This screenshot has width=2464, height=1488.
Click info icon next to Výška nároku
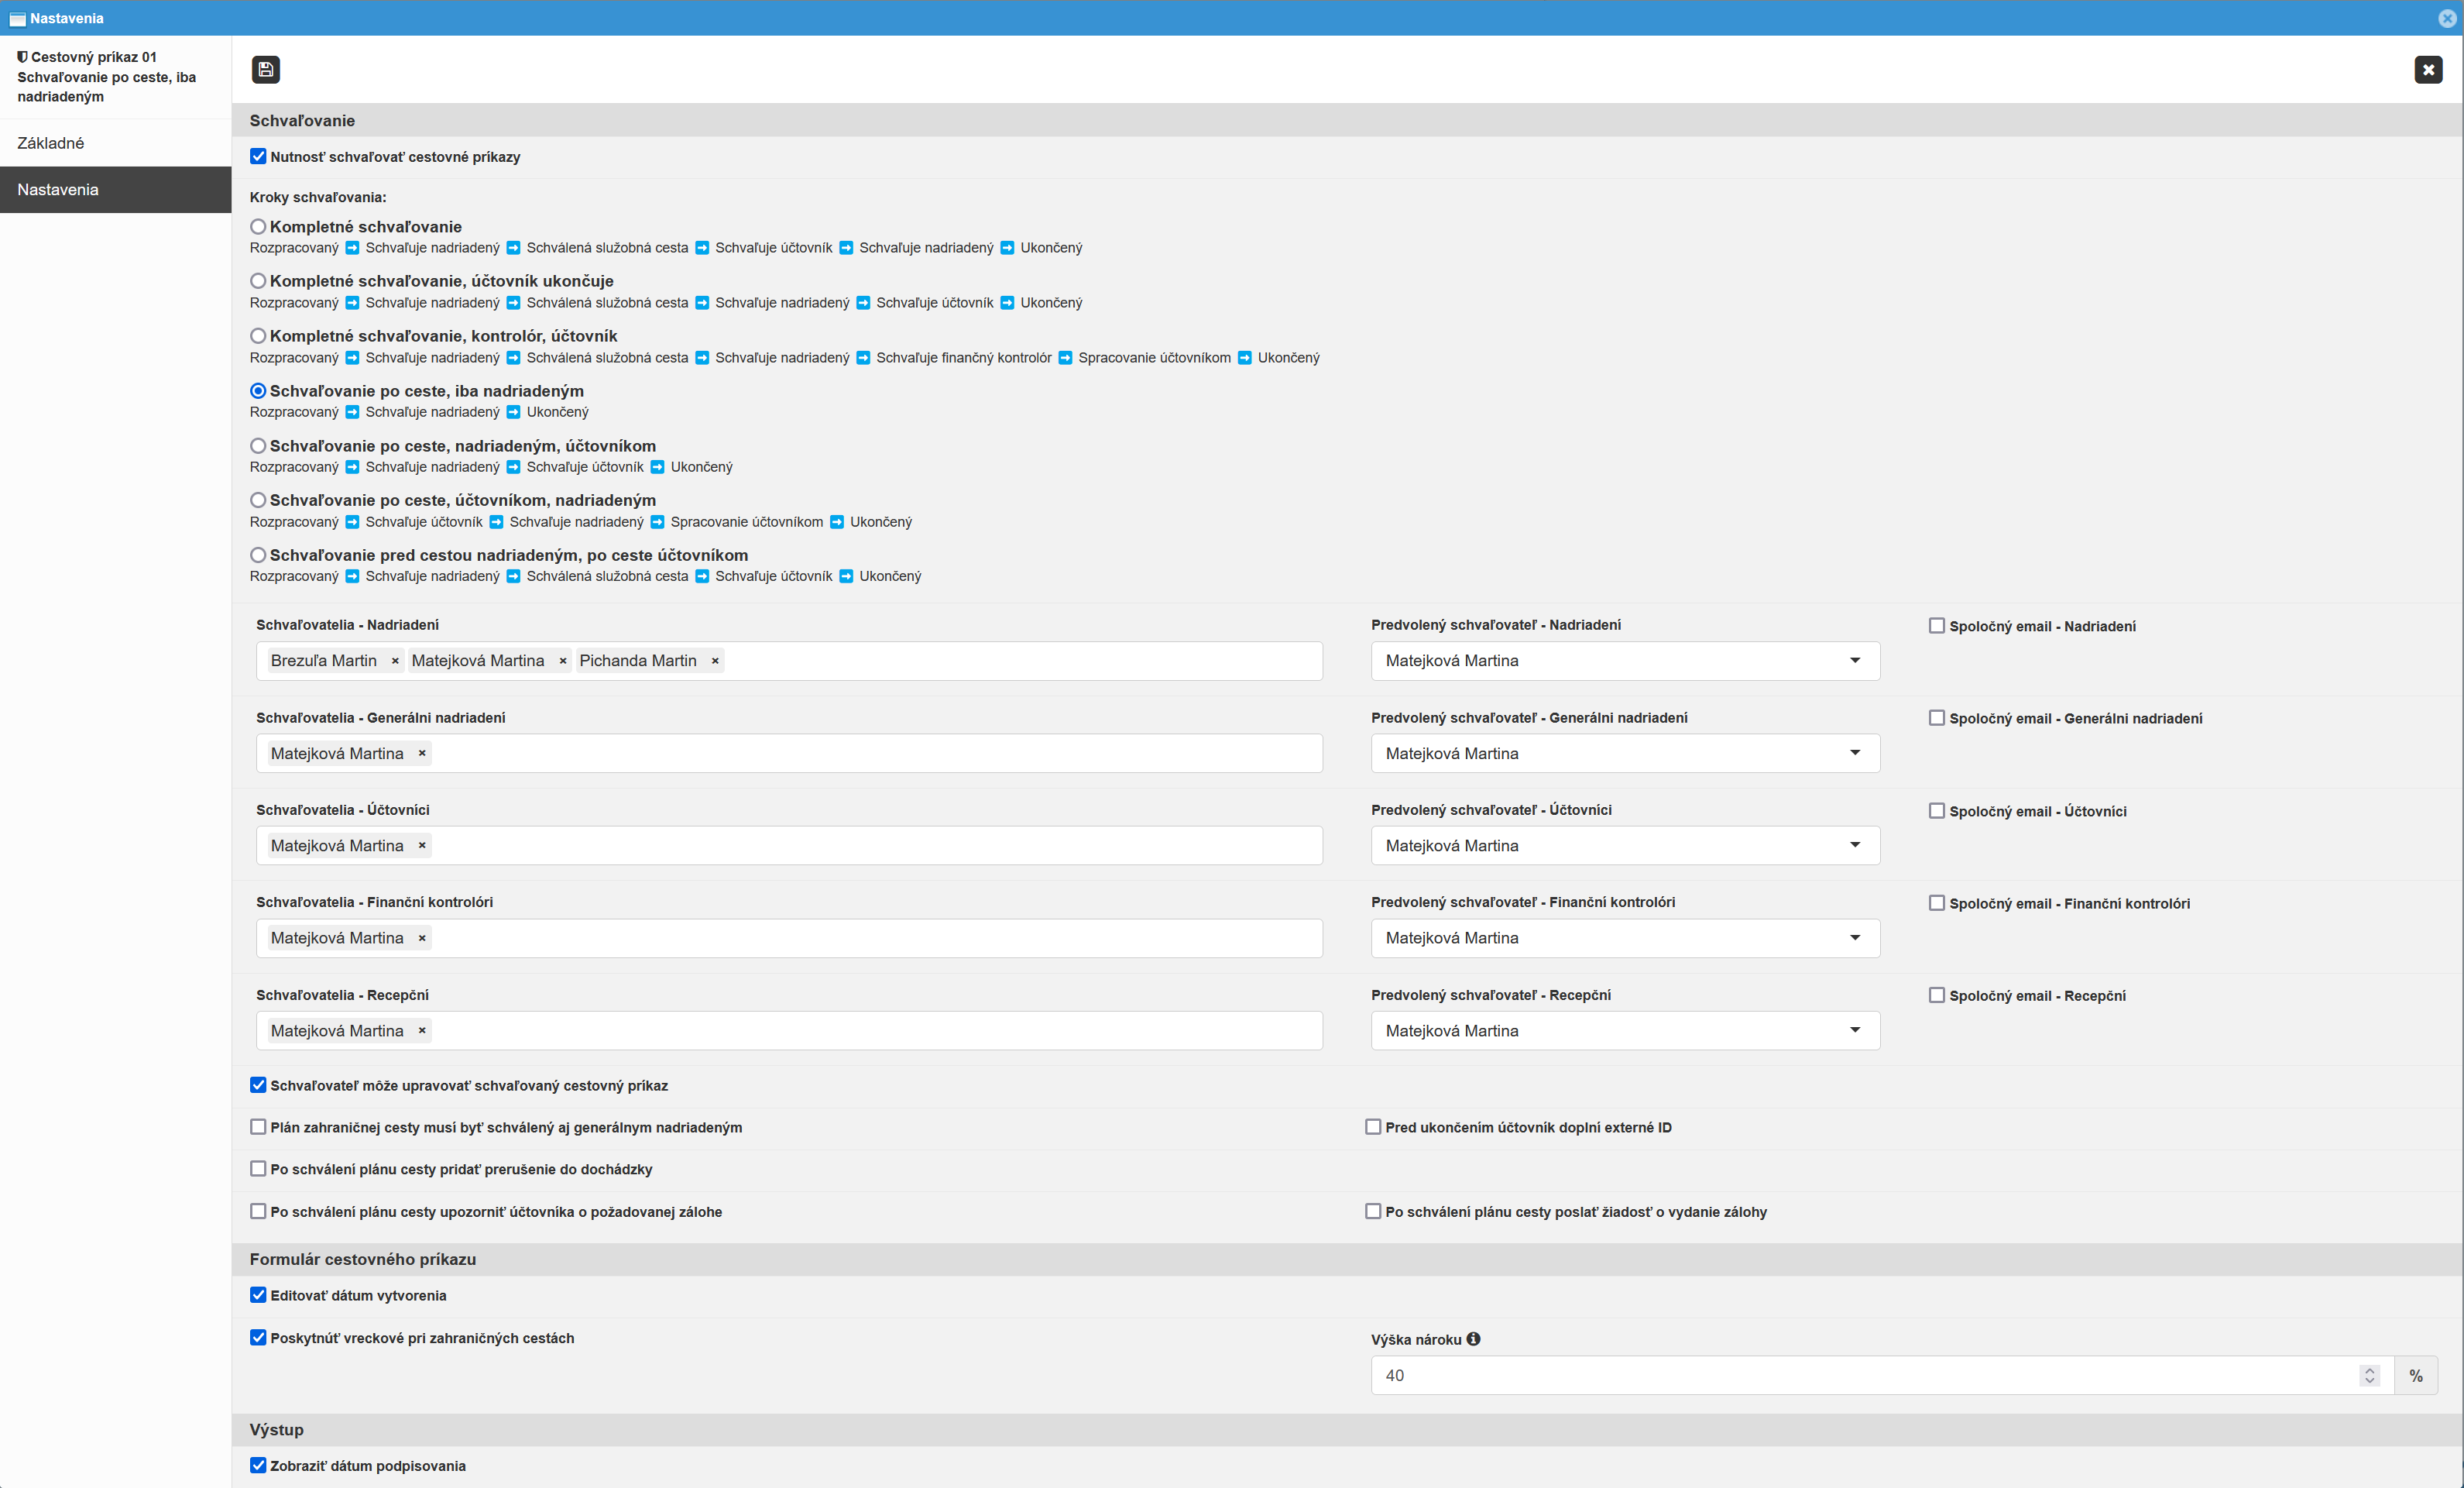pos(1473,1339)
